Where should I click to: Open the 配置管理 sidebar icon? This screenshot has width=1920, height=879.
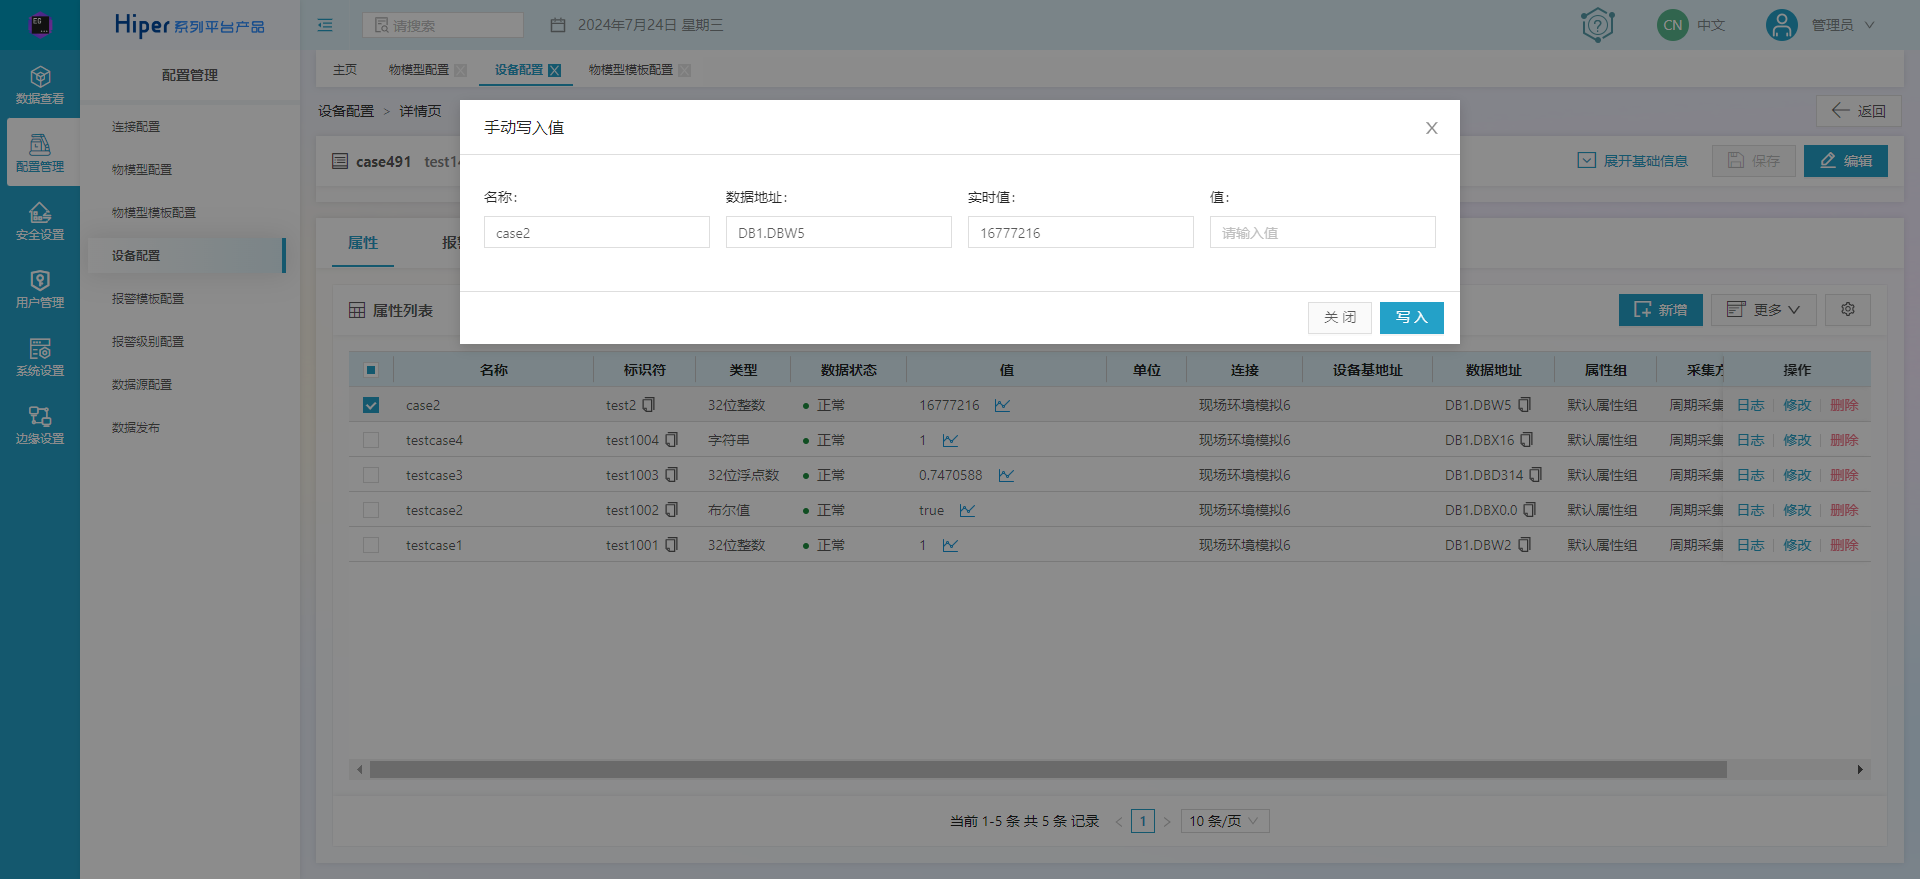(x=40, y=152)
